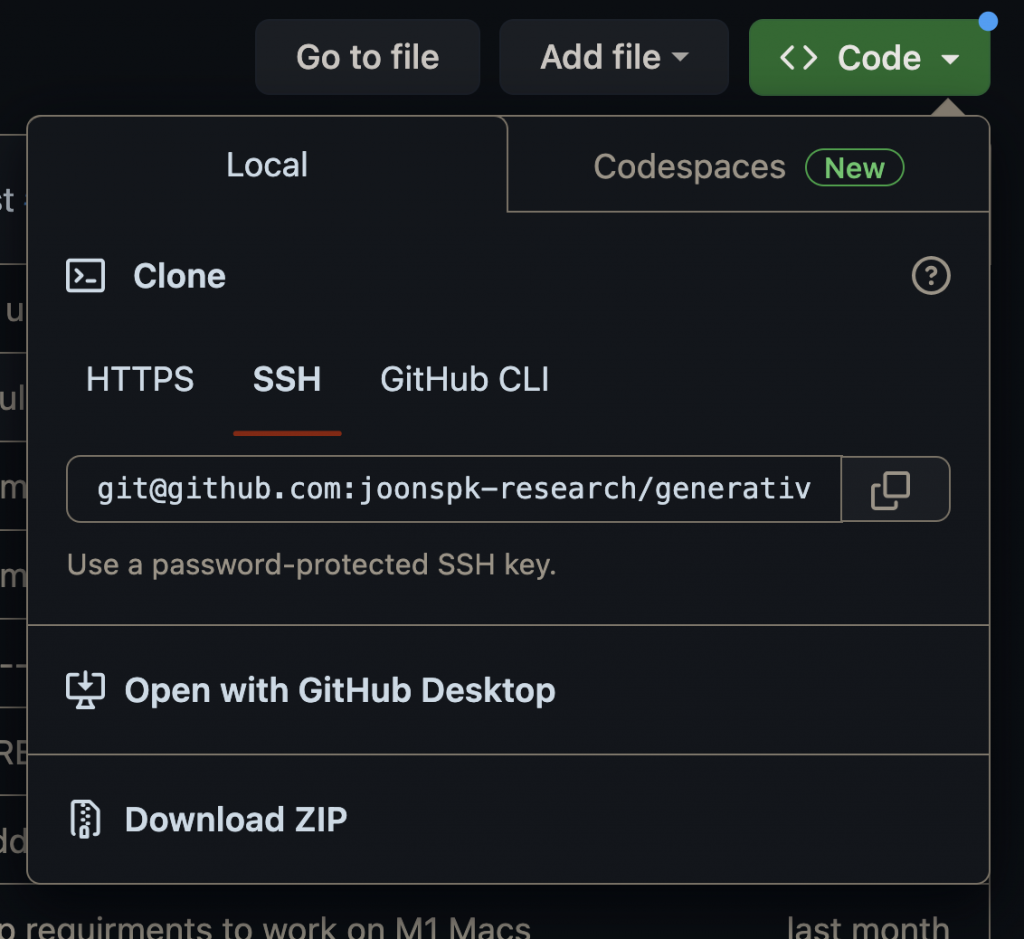
Task: Switch to GitHub CLI clone method
Action: pos(464,380)
